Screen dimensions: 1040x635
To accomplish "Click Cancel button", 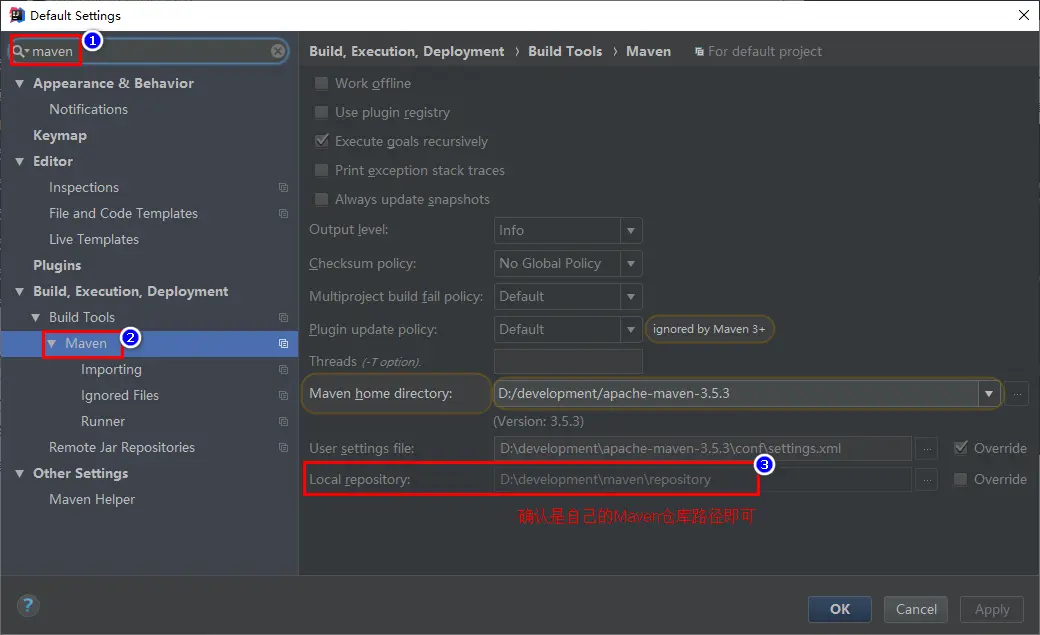I will click(x=916, y=609).
